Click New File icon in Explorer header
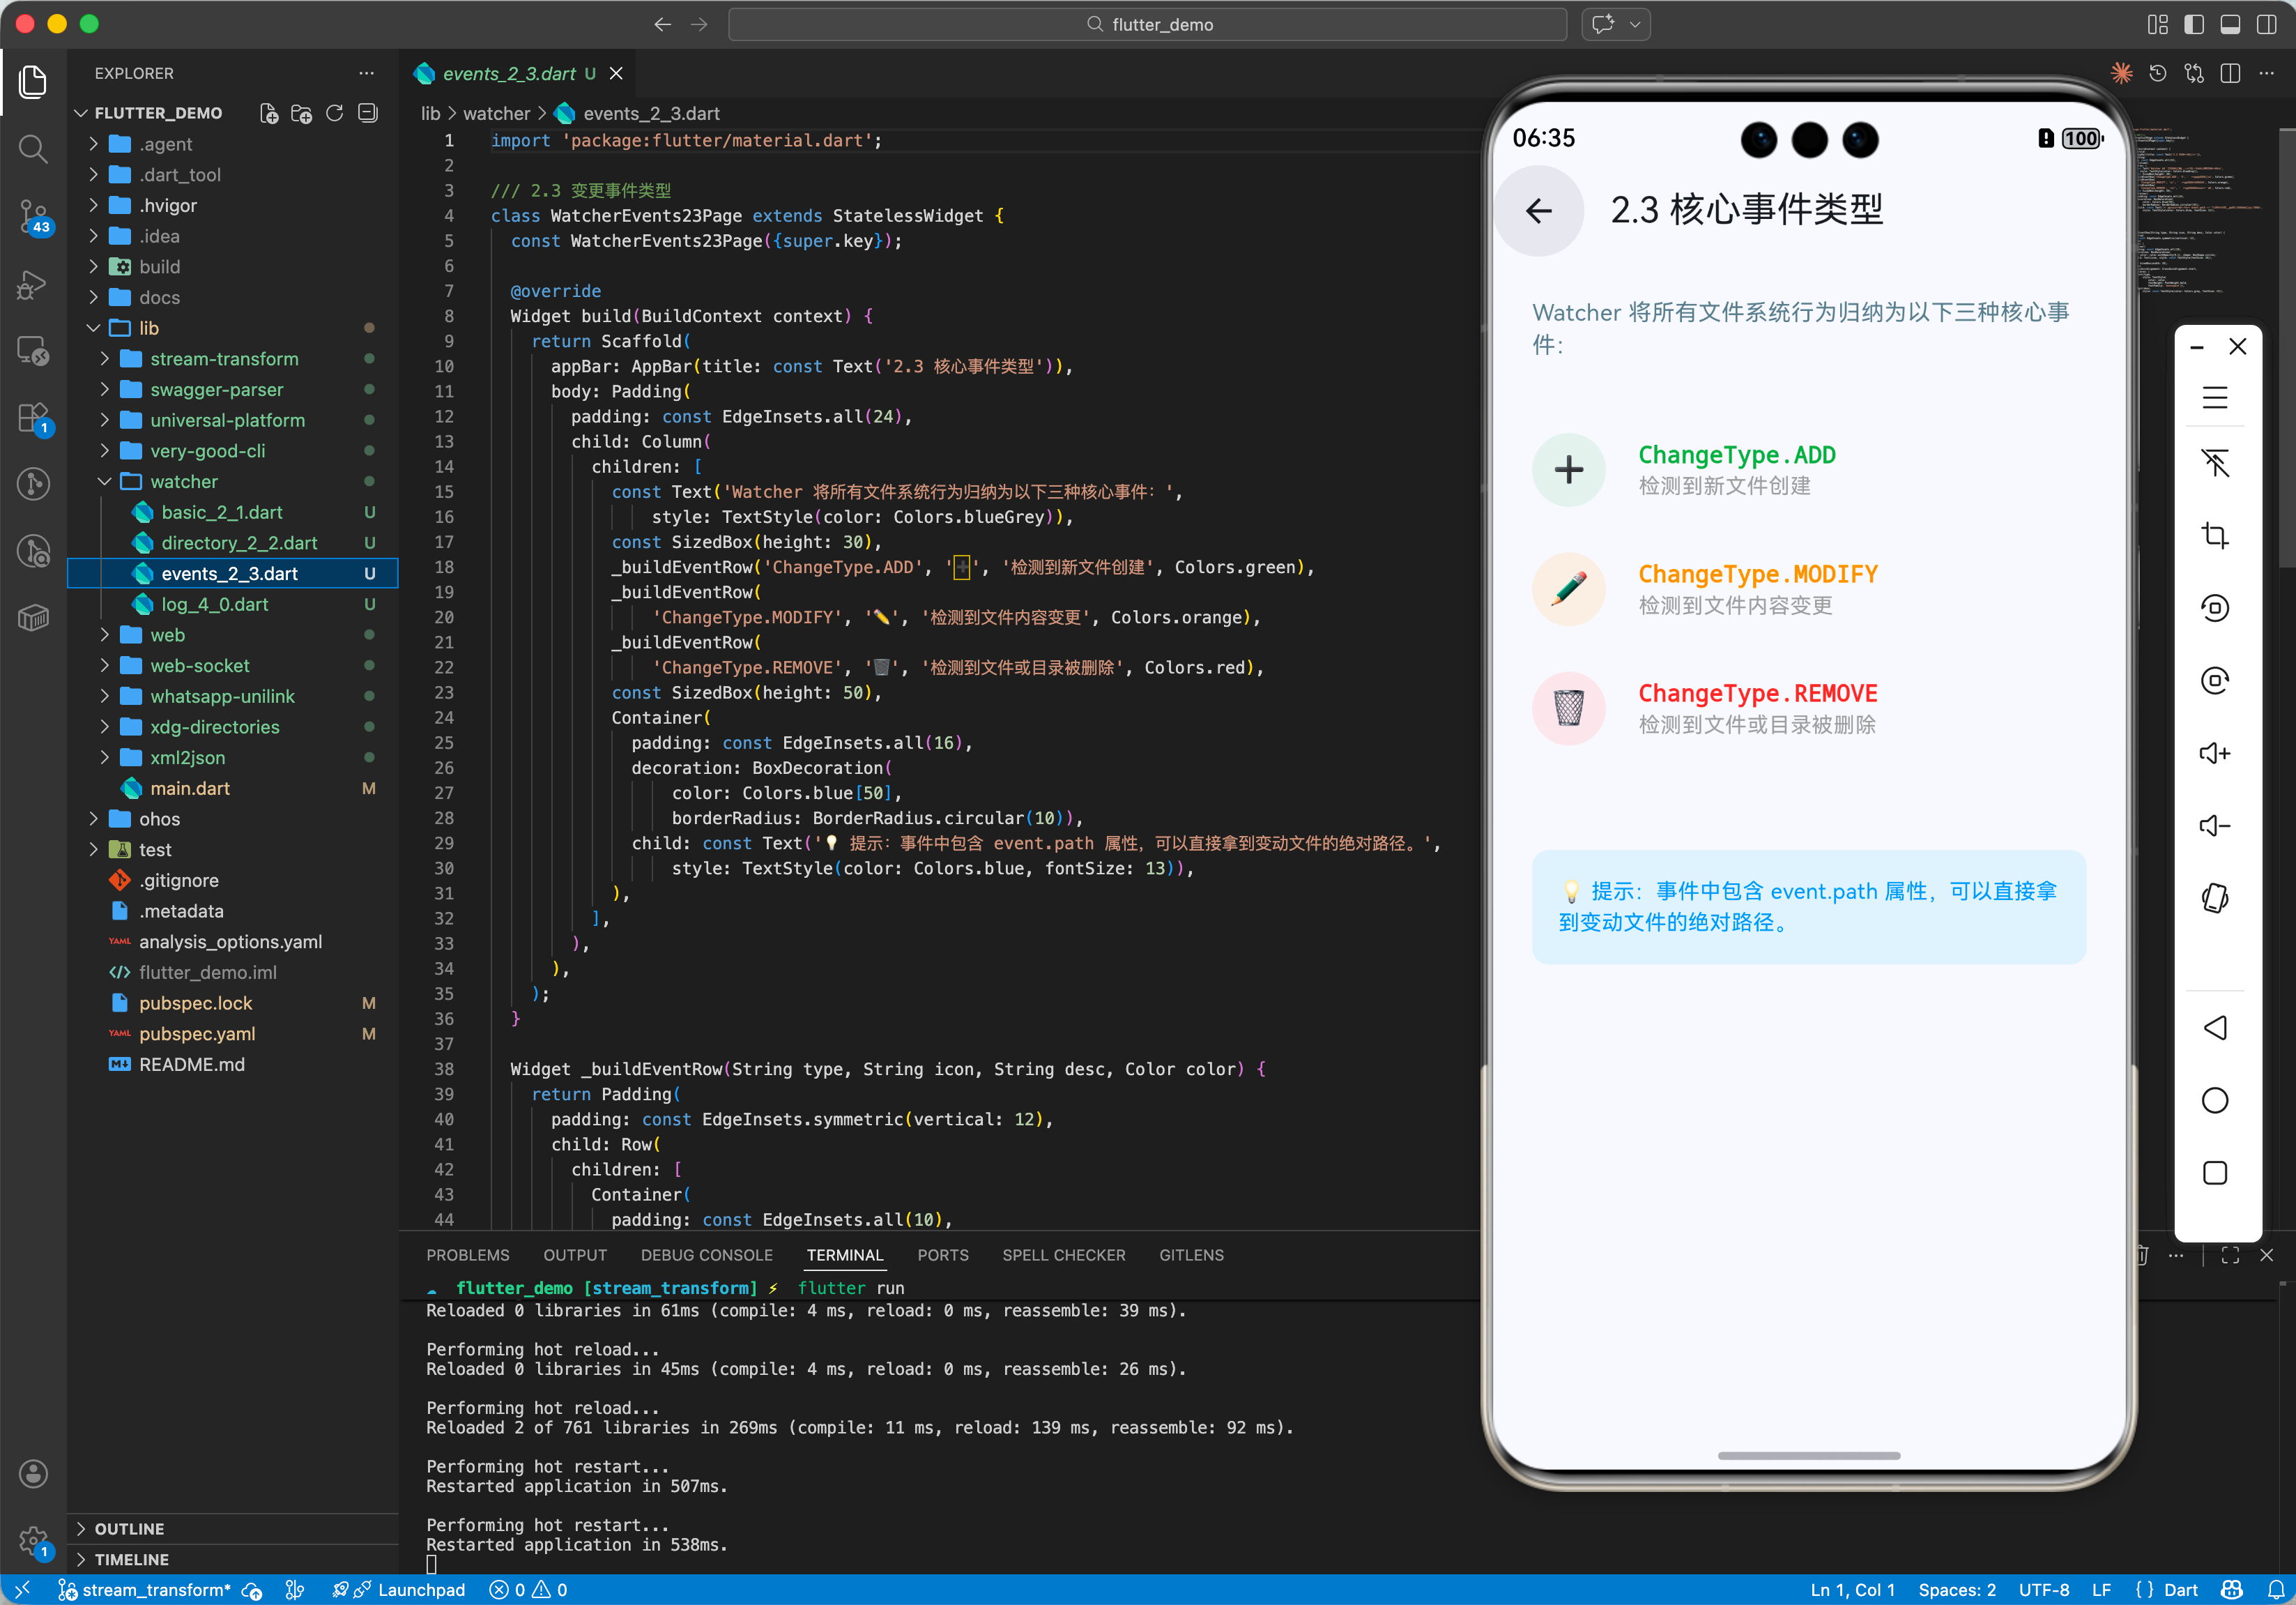Screen dimensions: 2296x1605 (269, 113)
